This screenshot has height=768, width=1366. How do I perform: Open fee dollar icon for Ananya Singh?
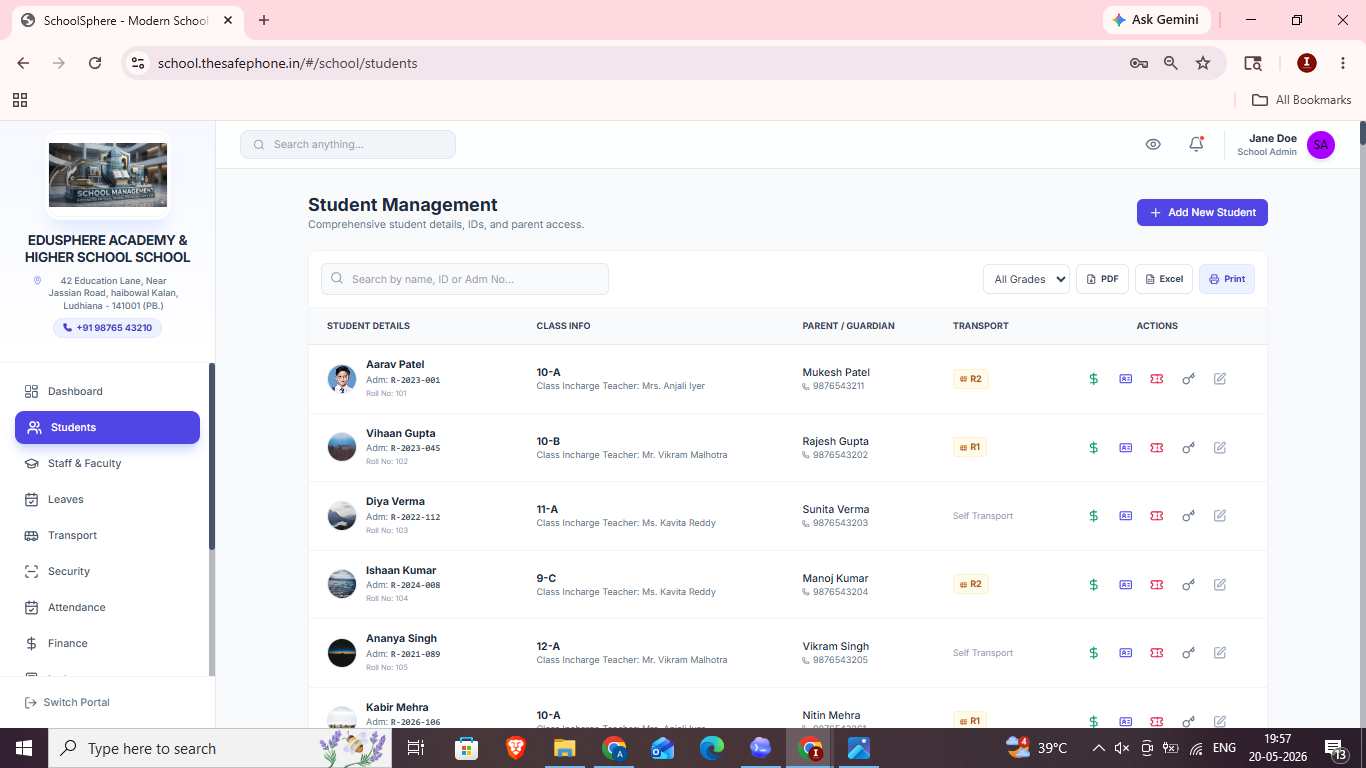[1094, 653]
